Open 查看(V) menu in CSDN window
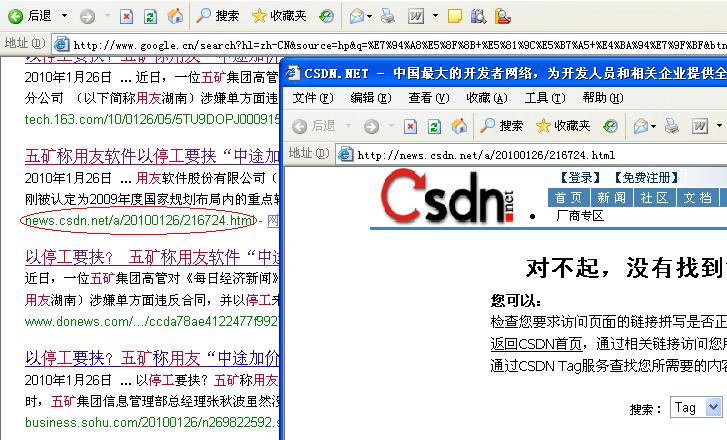This screenshot has height=440, width=727. 429,98
